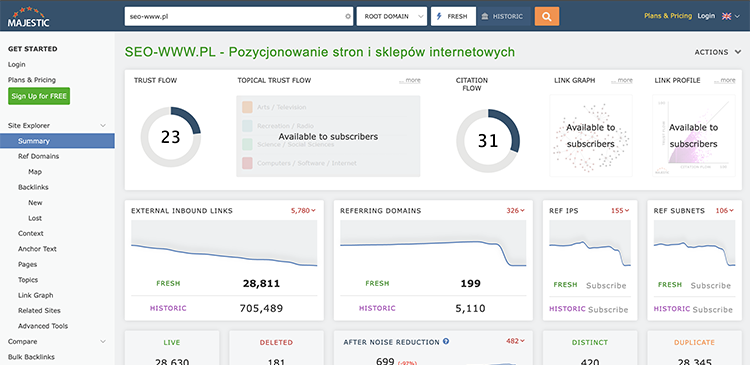
Task: Click Plans & Pricing in the top bar
Action: coord(668,16)
